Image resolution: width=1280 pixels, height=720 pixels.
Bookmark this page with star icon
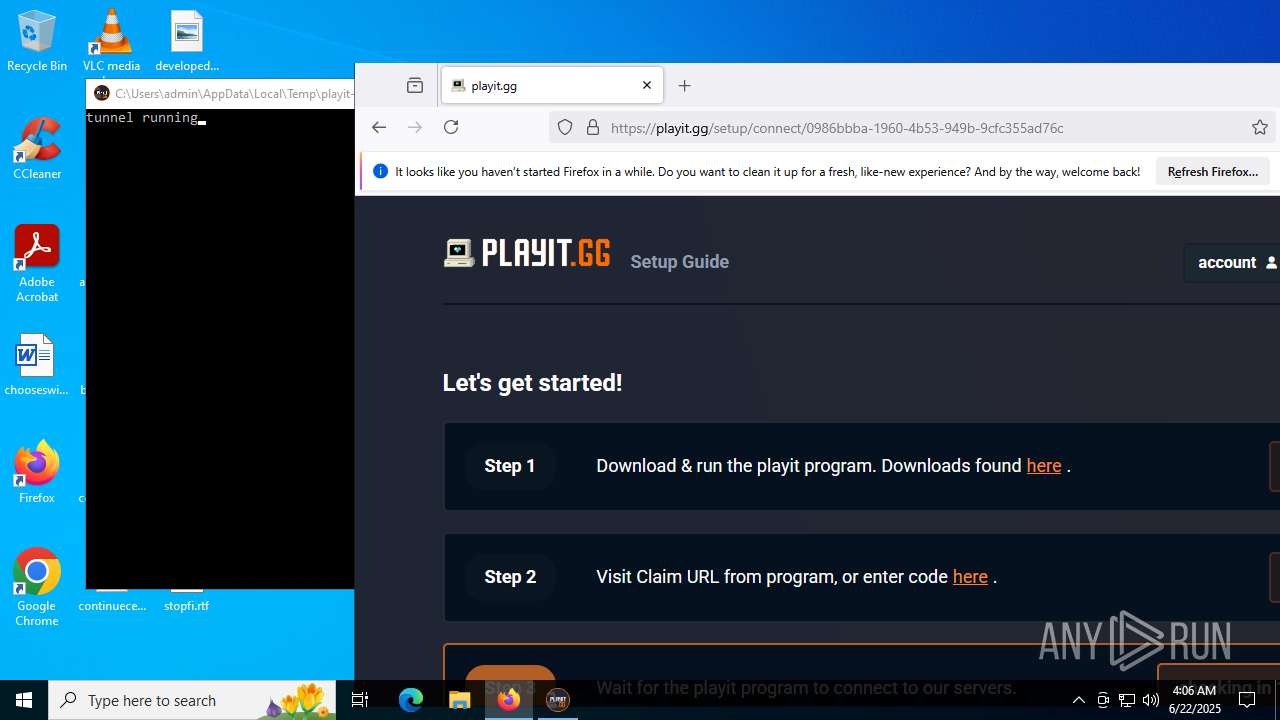[1260, 127]
